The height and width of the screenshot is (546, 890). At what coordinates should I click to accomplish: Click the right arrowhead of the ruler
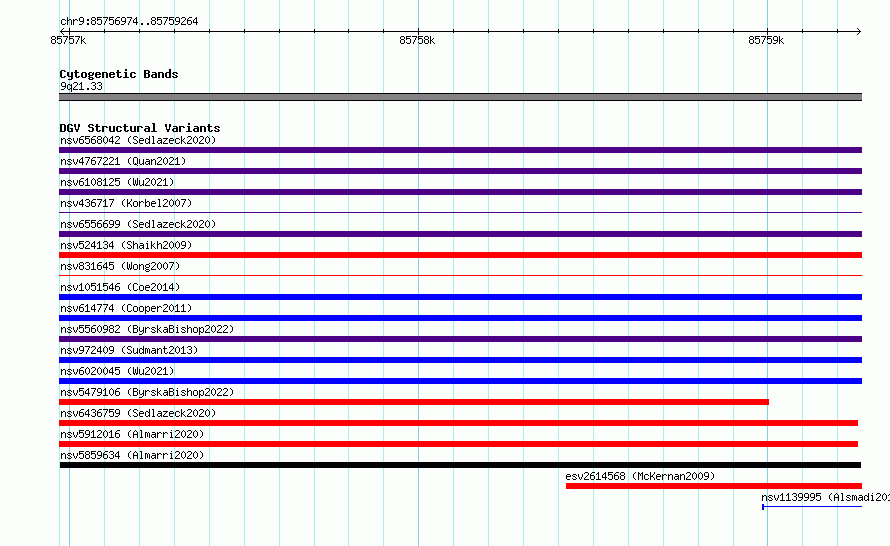click(x=859, y=31)
